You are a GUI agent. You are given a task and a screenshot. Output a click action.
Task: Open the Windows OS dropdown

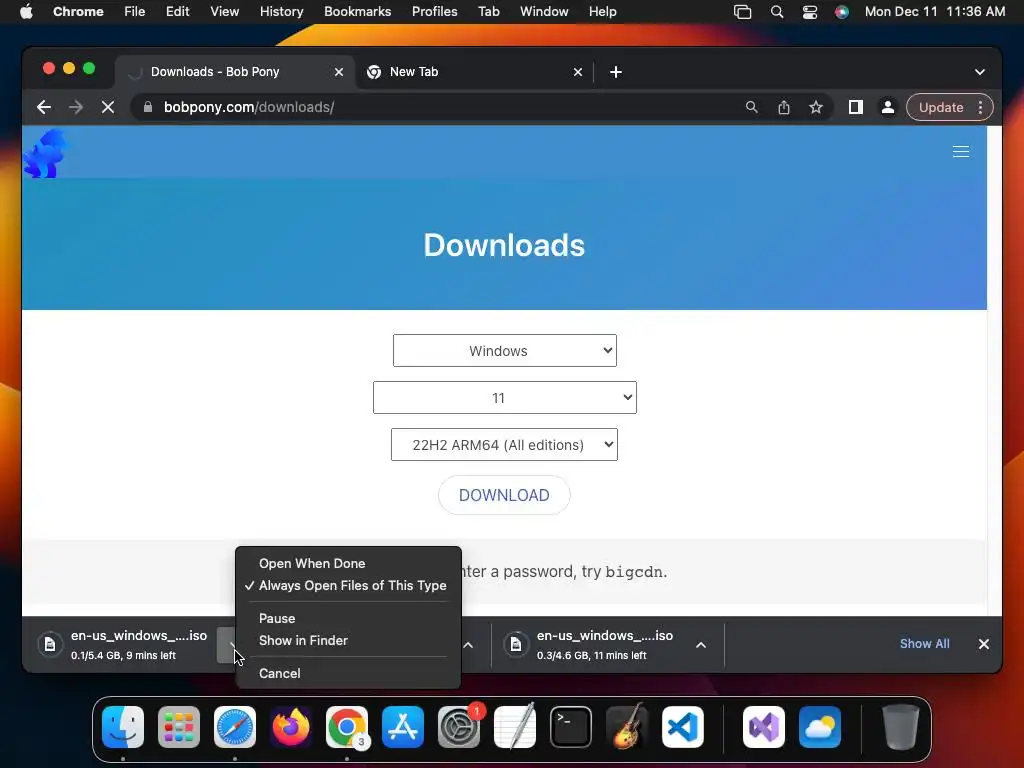coord(505,351)
